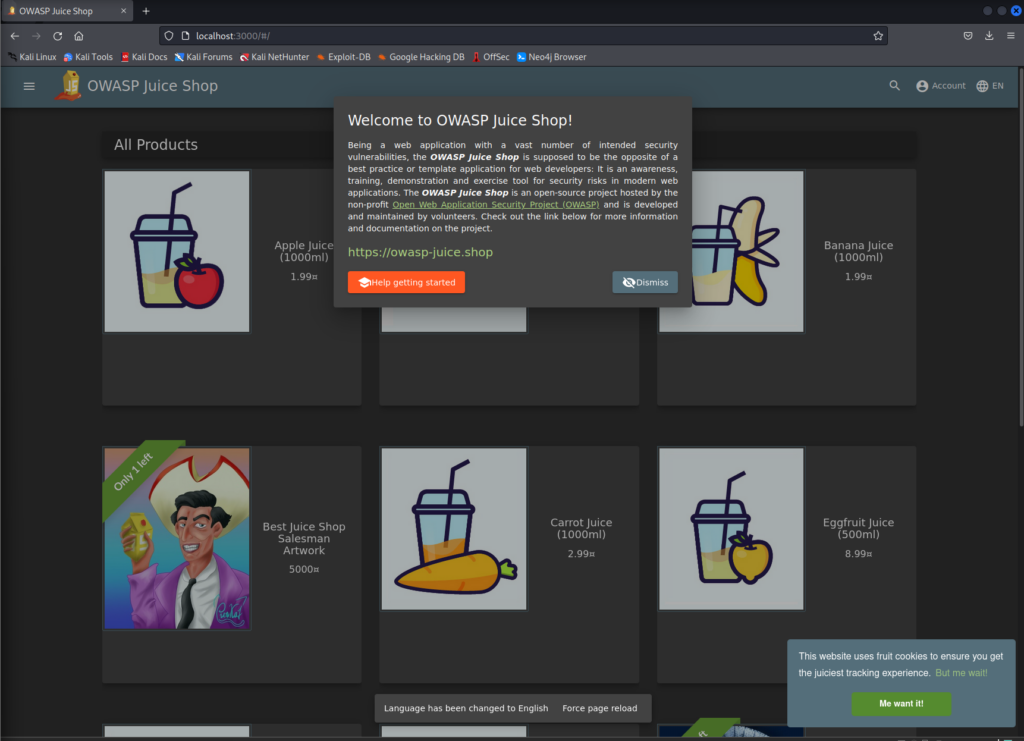Click the localhost:3000 address bar
The image size is (1024, 741).
click(522, 36)
